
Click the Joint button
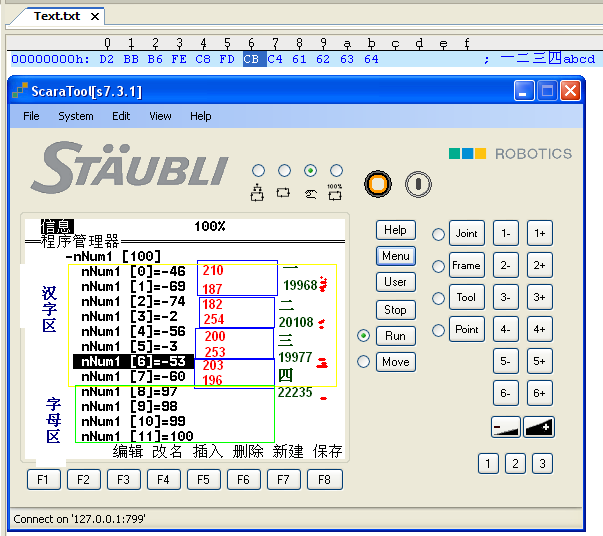(x=466, y=233)
